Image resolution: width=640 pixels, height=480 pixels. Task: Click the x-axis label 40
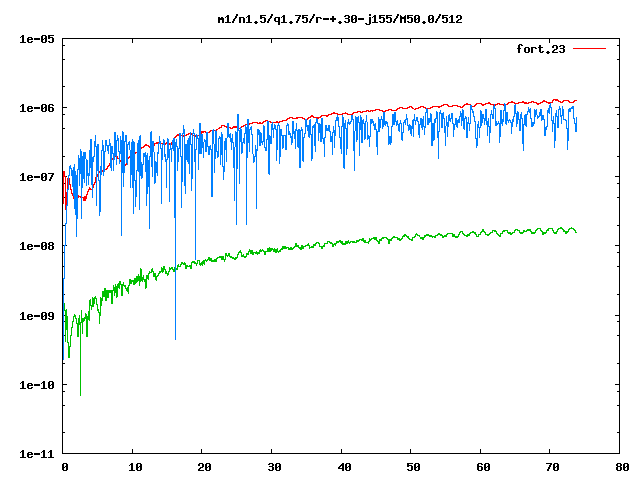(344, 467)
